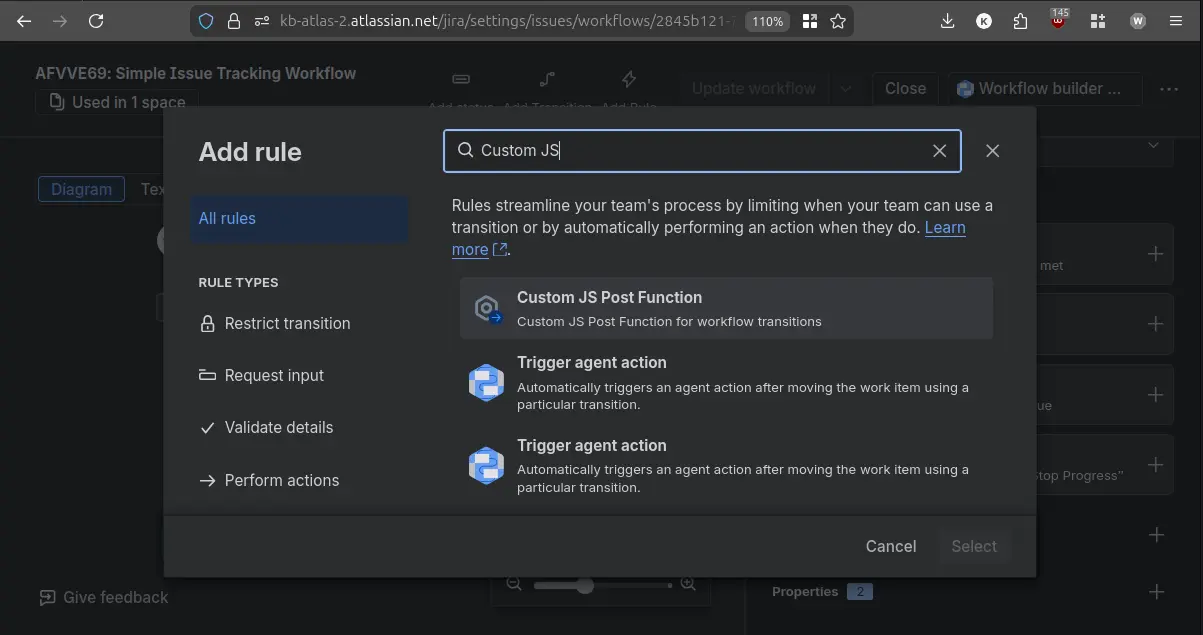Filter by Perform actions rule type
Viewport: 1203px width, 635px height.
(x=281, y=481)
